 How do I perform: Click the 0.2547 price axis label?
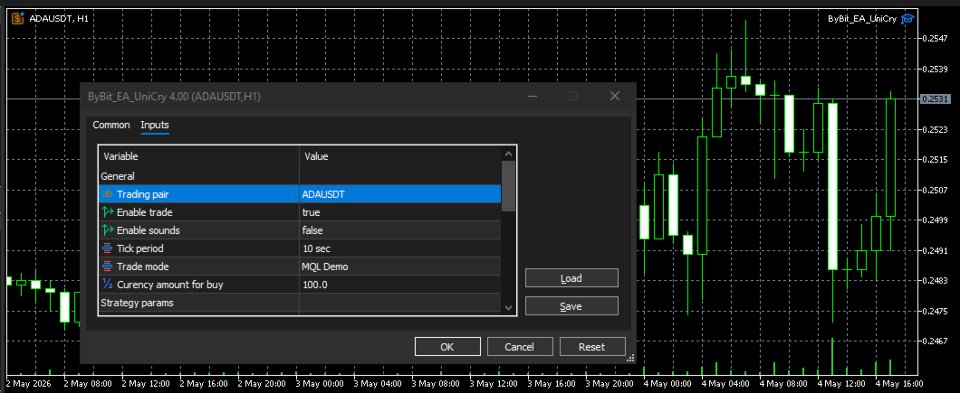934,39
